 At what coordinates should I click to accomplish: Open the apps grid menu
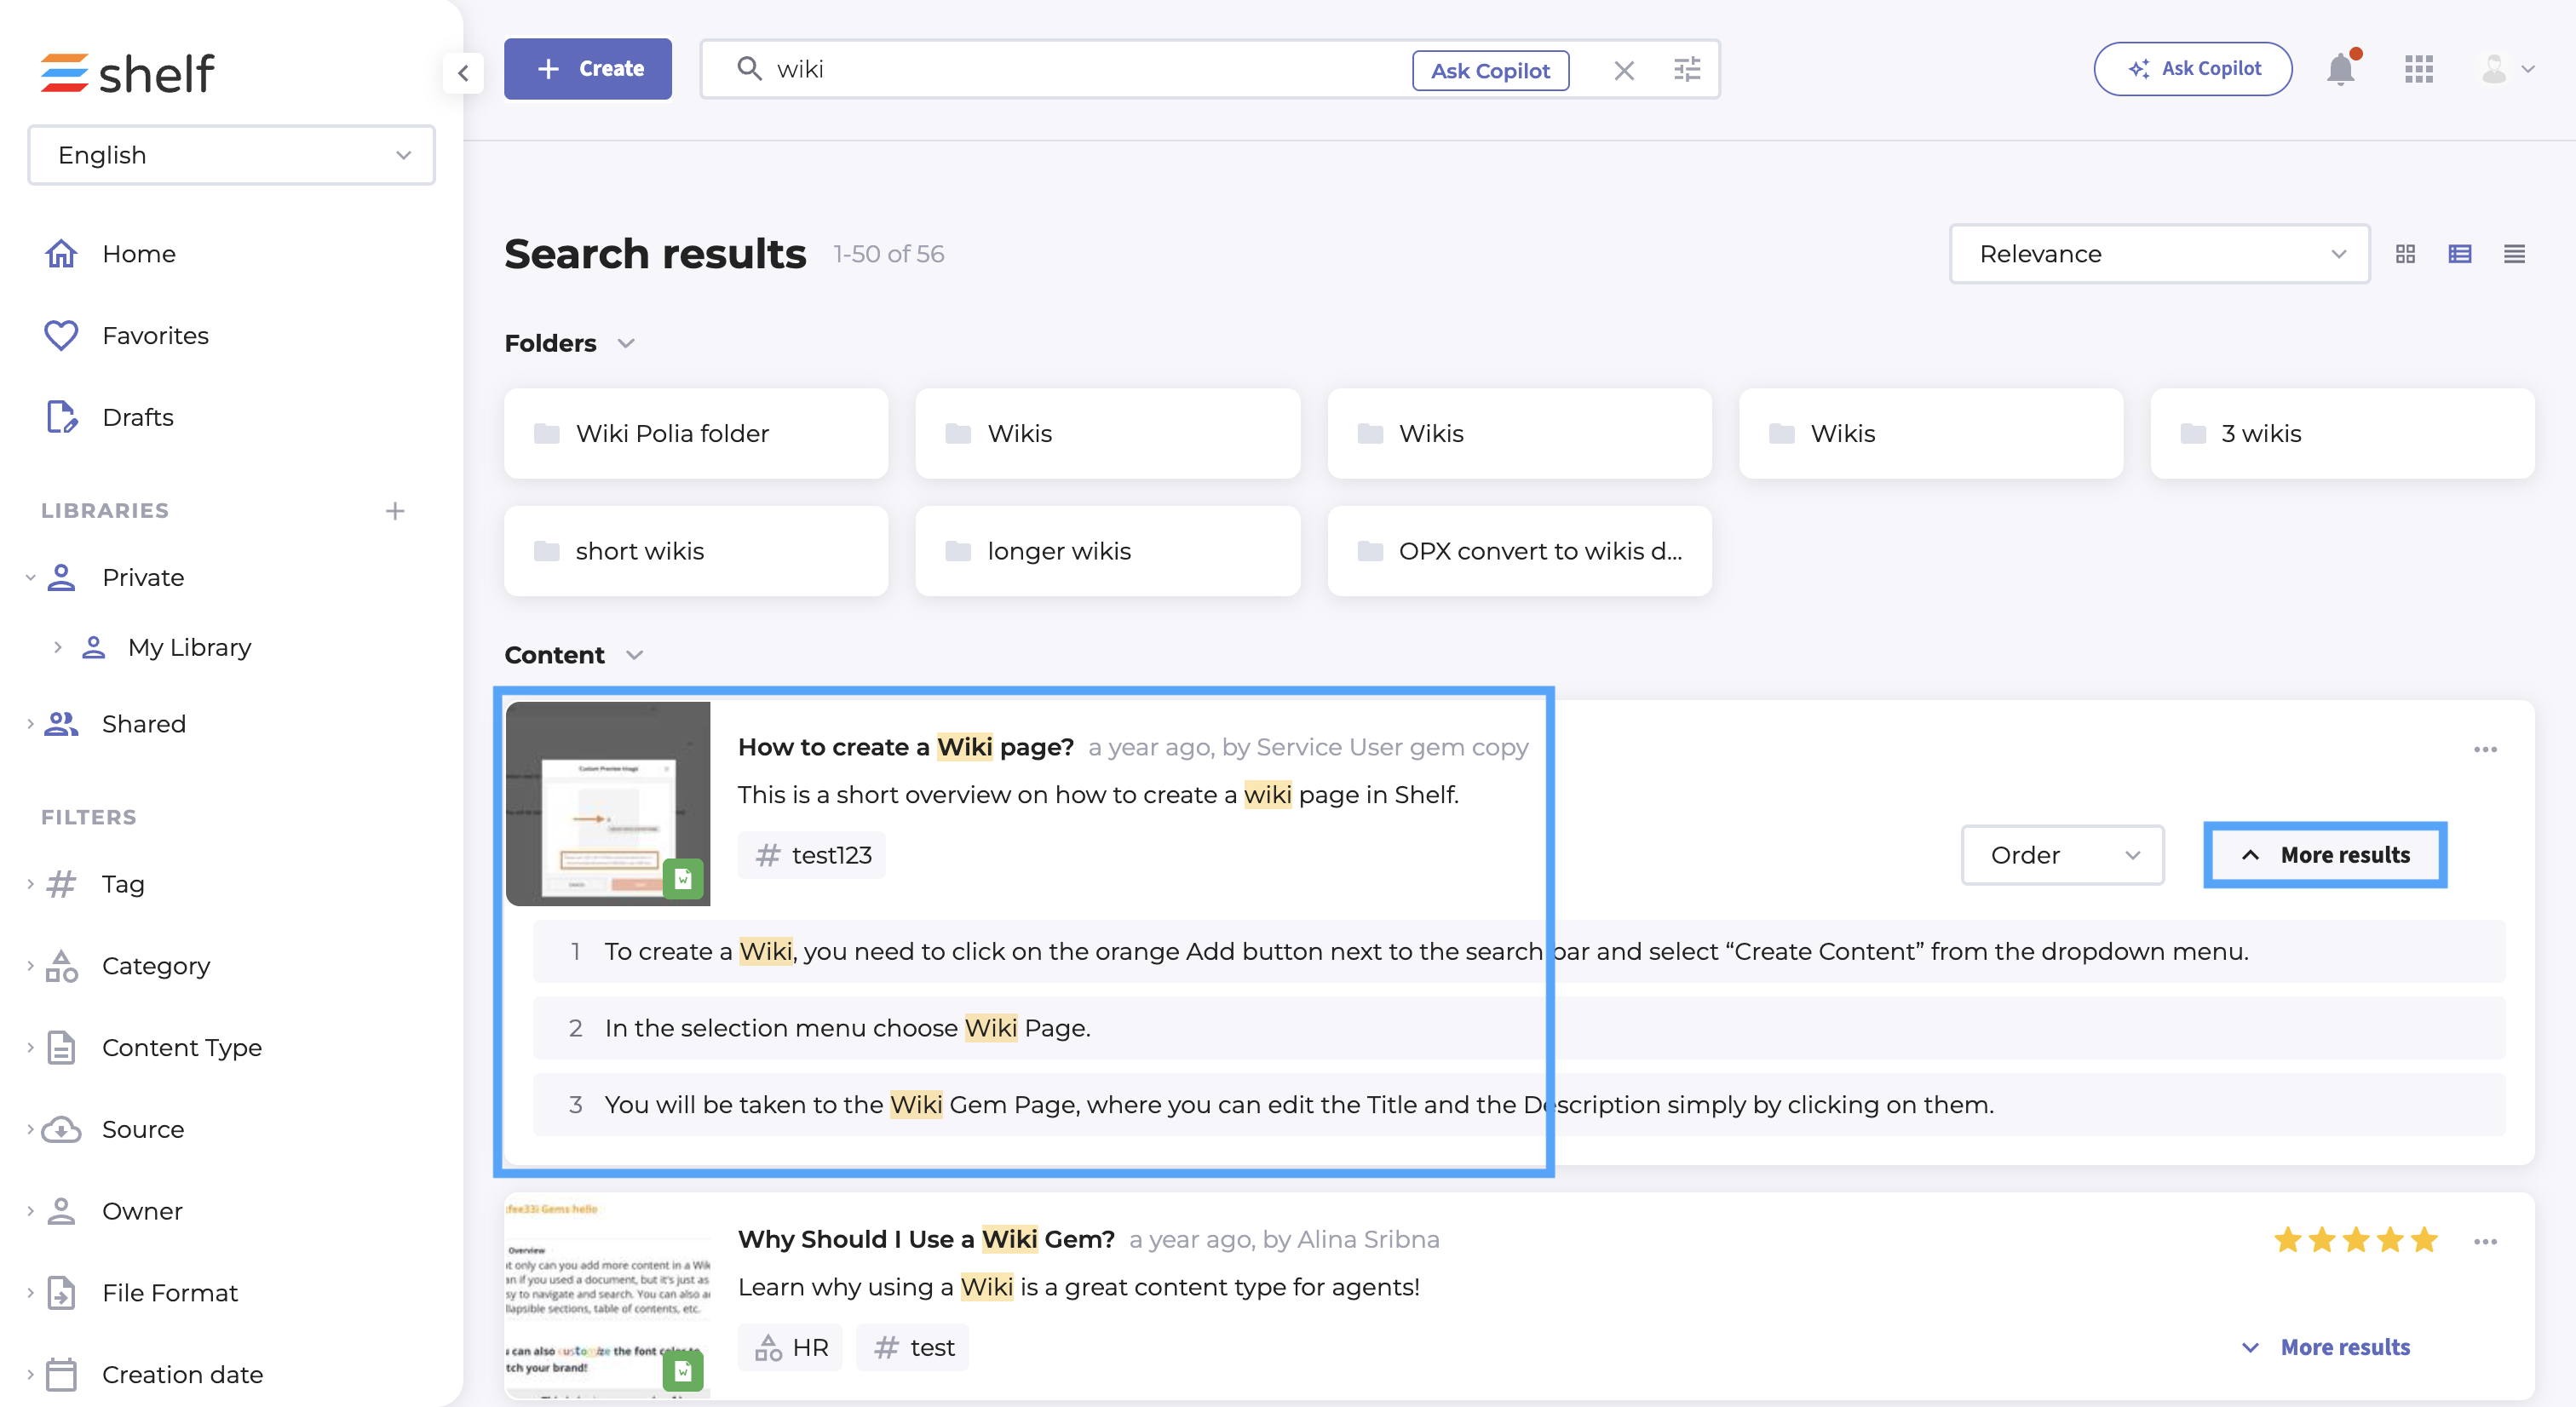pyautogui.click(x=2419, y=69)
